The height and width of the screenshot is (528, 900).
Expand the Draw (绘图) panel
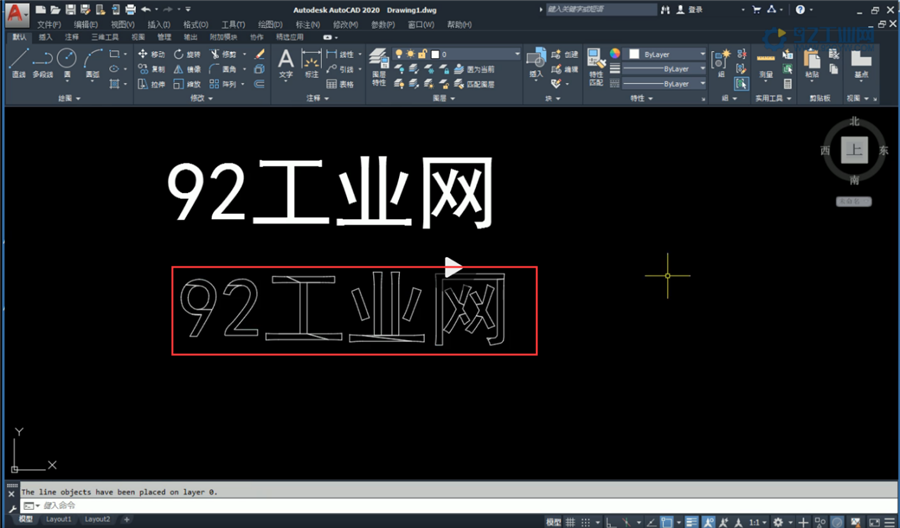point(69,98)
